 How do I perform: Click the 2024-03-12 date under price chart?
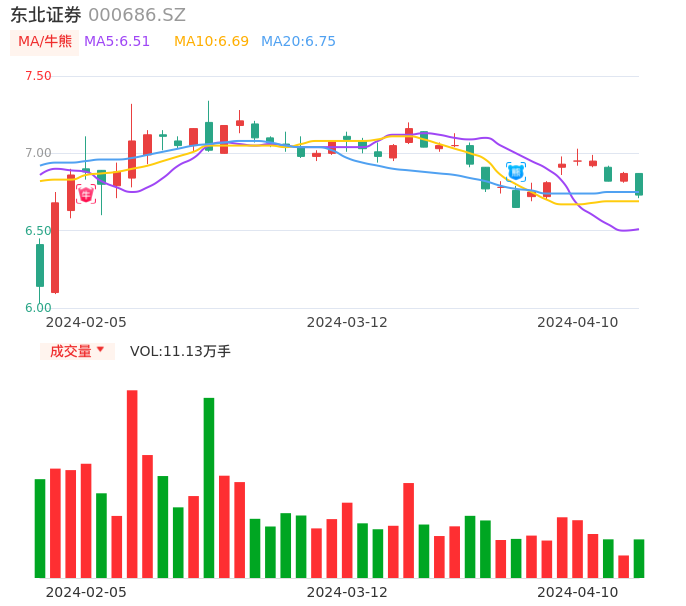[347, 322]
